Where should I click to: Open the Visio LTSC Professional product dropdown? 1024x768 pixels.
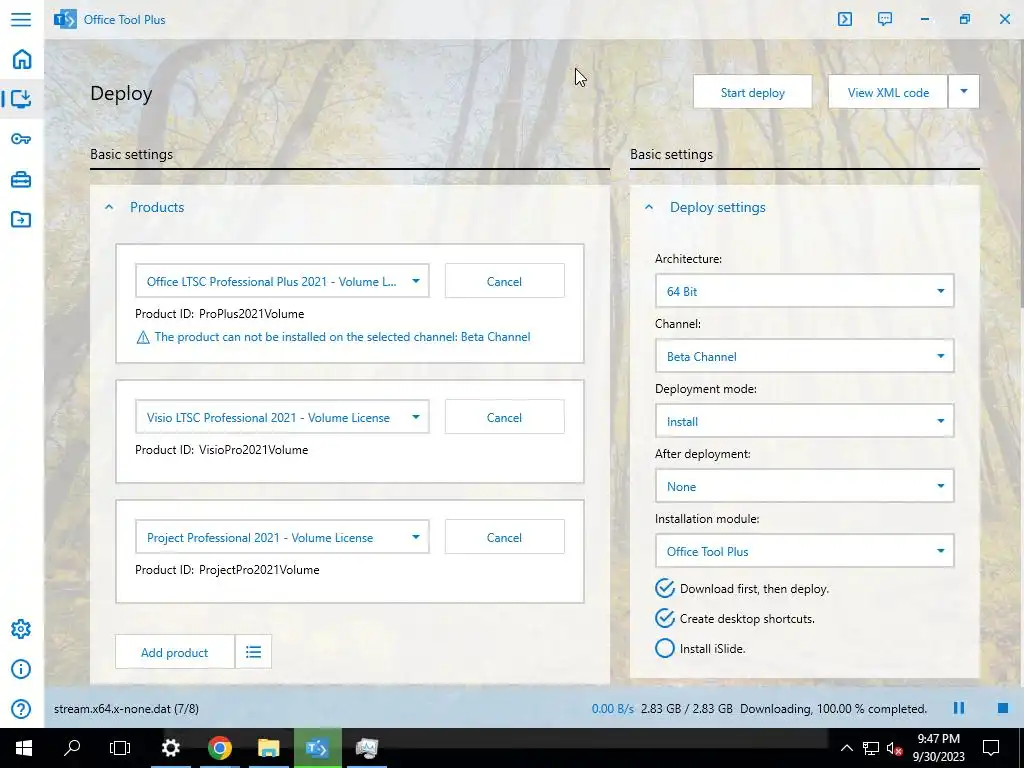(x=282, y=417)
